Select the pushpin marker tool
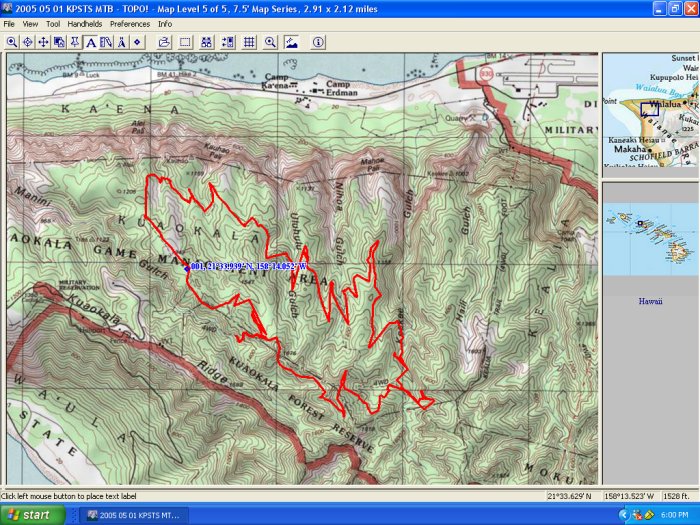Image resolution: width=700 pixels, height=525 pixels. coord(75,42)
